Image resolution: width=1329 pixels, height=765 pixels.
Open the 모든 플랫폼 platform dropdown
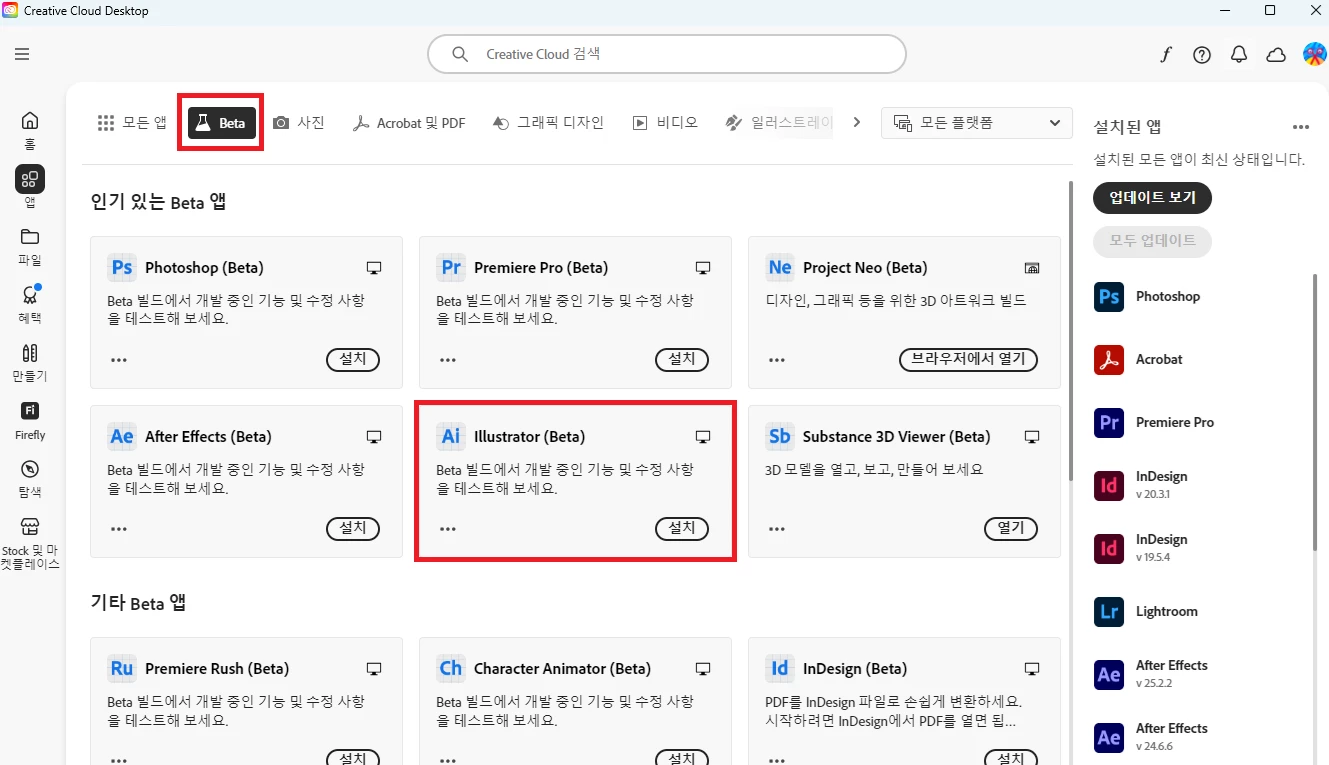[x=977, y=123]
